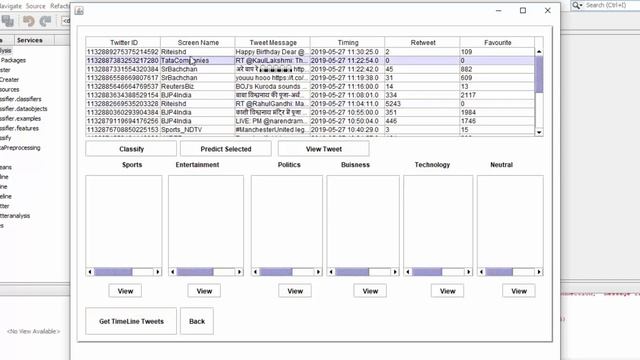Click timing cell 2019-05-27 10:55:00.0
The width and height of the screenshot is (640, 360).
point(347,112)
